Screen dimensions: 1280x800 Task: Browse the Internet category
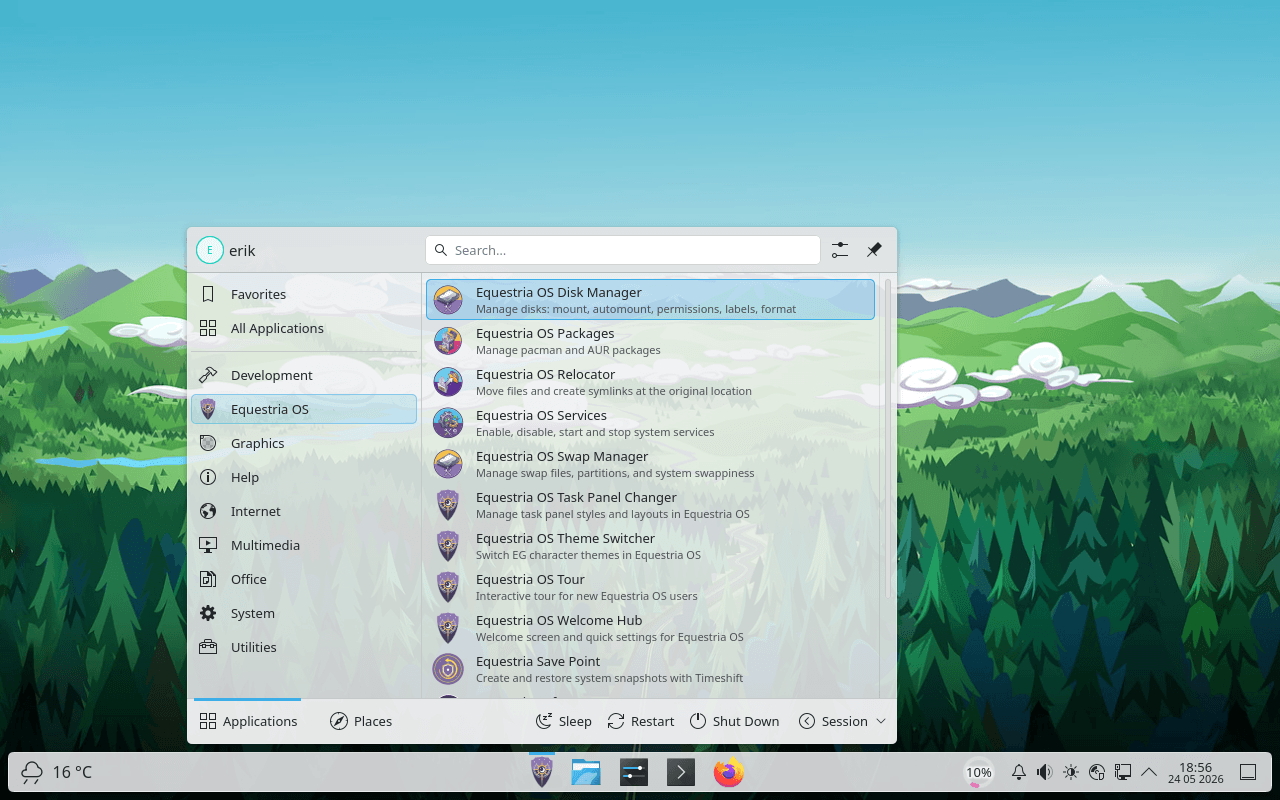click(304, 511)
